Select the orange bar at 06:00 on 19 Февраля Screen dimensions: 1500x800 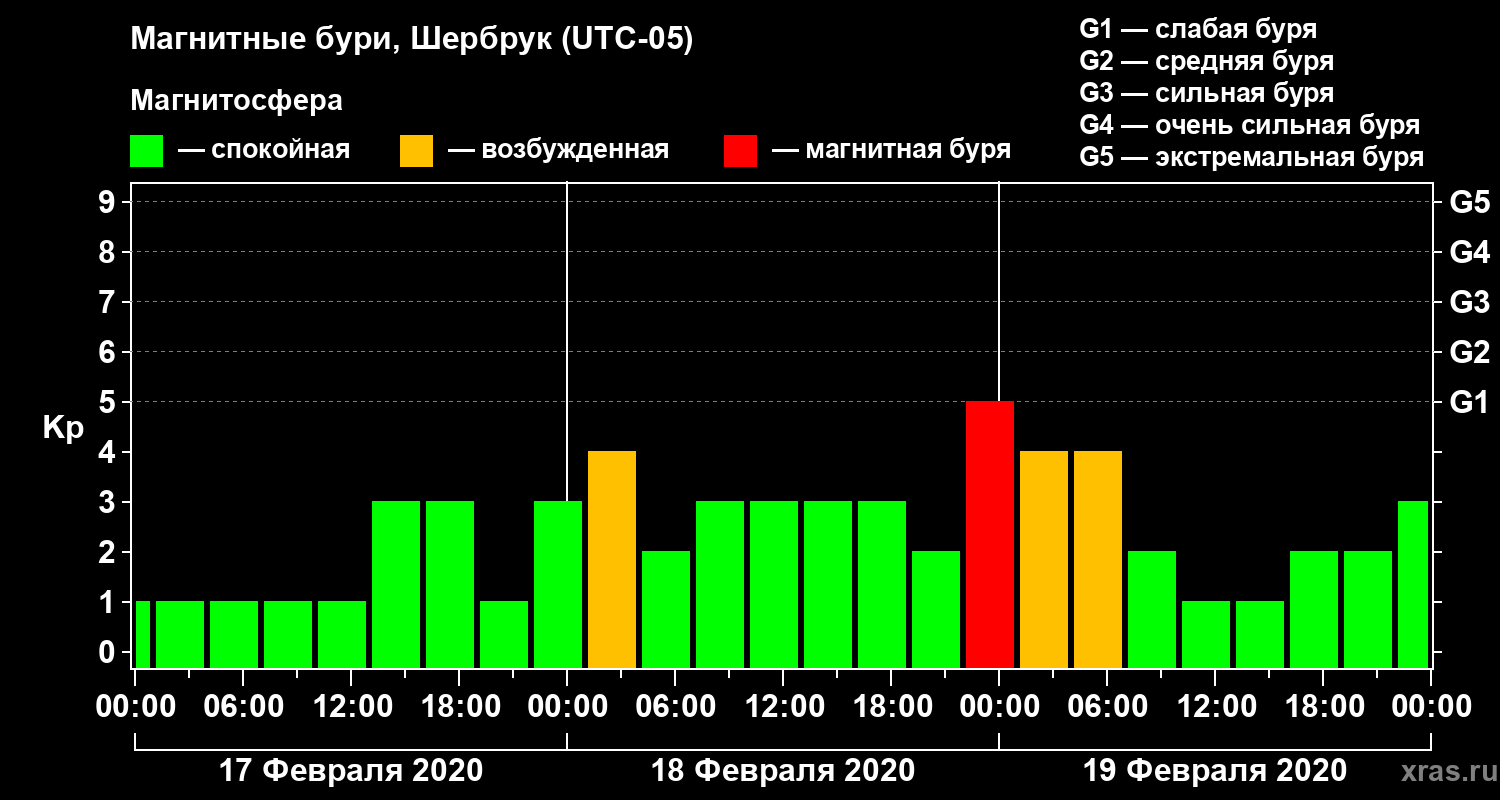[1098, 559]
